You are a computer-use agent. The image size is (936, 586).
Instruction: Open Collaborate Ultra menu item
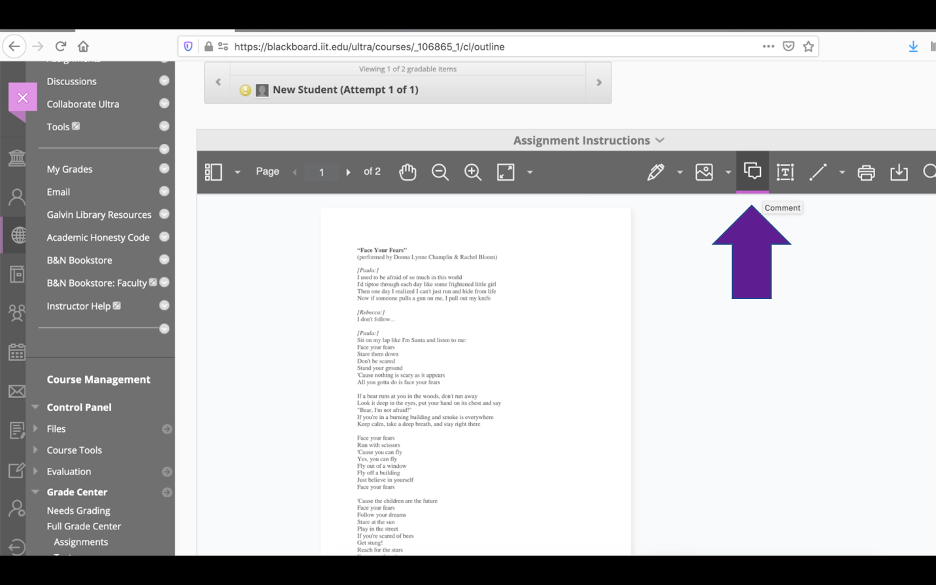point(83,104)
